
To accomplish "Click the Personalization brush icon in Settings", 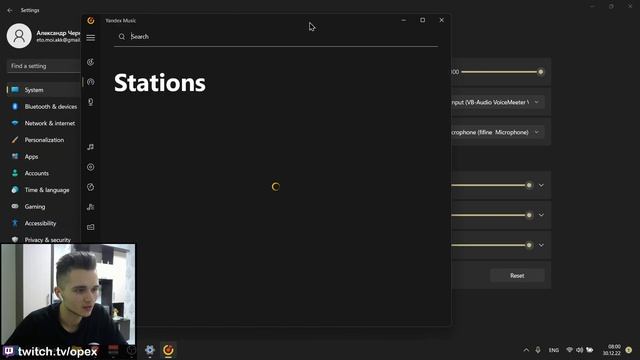I will tap(15, 140).
